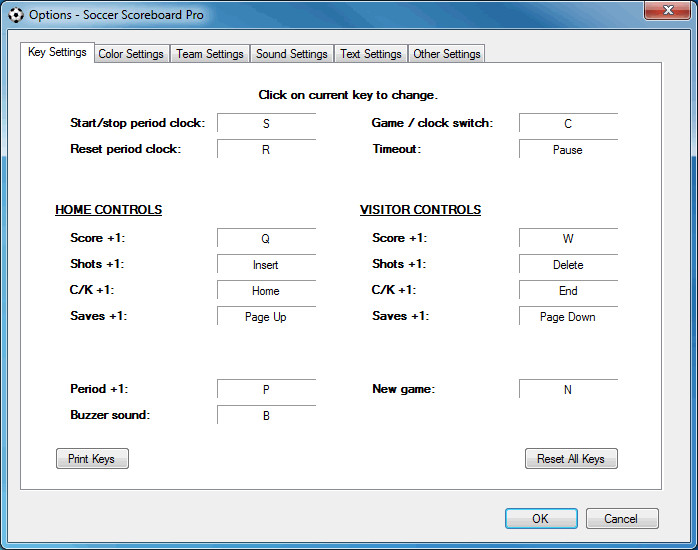The image size is (698, 550).
Task: Click the Home 'C/K +1:' label
Action: [92, 290]
